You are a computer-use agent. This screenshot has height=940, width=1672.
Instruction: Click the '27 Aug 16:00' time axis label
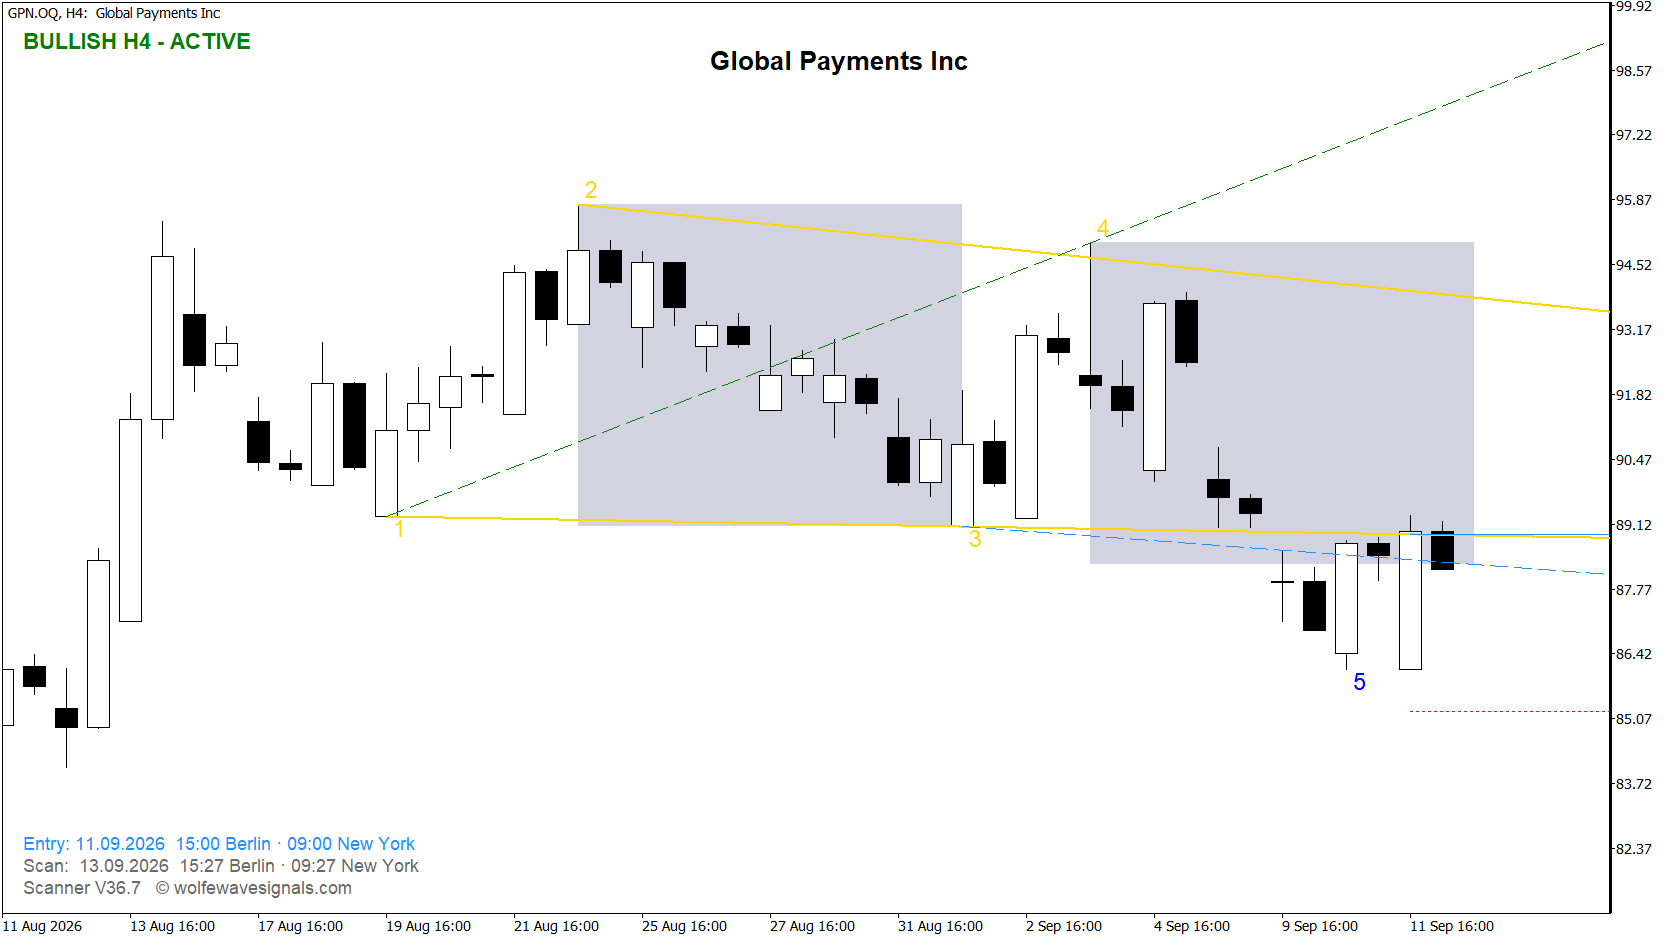(812, 926)
